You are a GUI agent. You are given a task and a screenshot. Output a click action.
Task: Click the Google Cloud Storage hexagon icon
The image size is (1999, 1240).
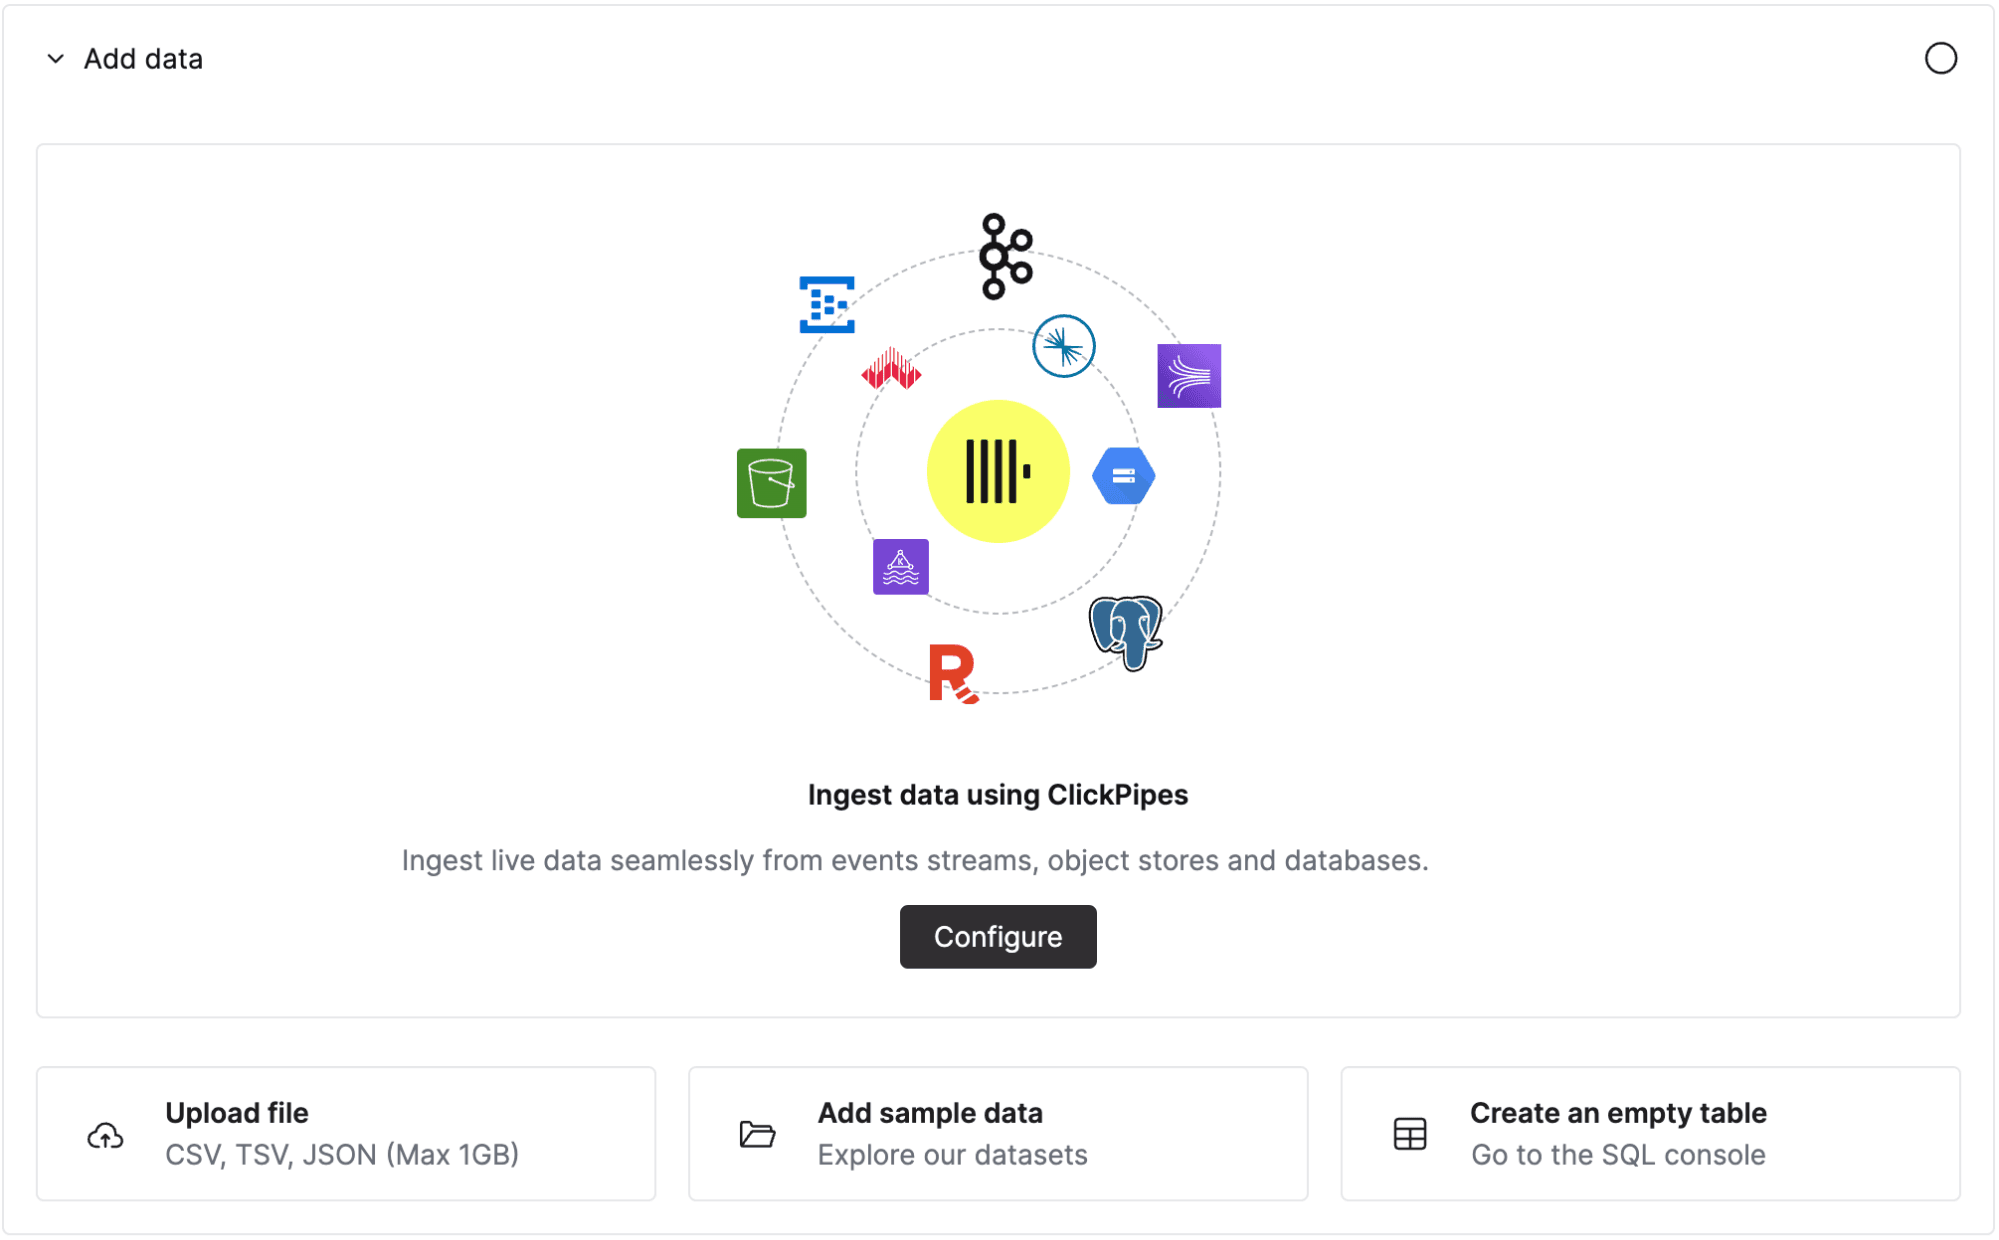click(x=1123, y=476)
